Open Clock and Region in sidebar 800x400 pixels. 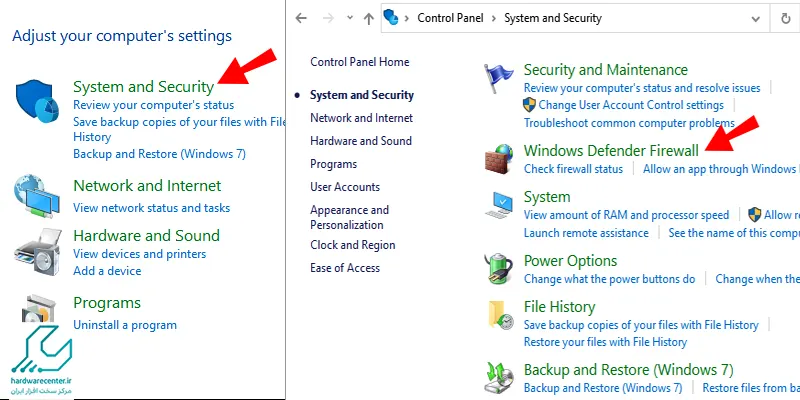tap(353, 245)
